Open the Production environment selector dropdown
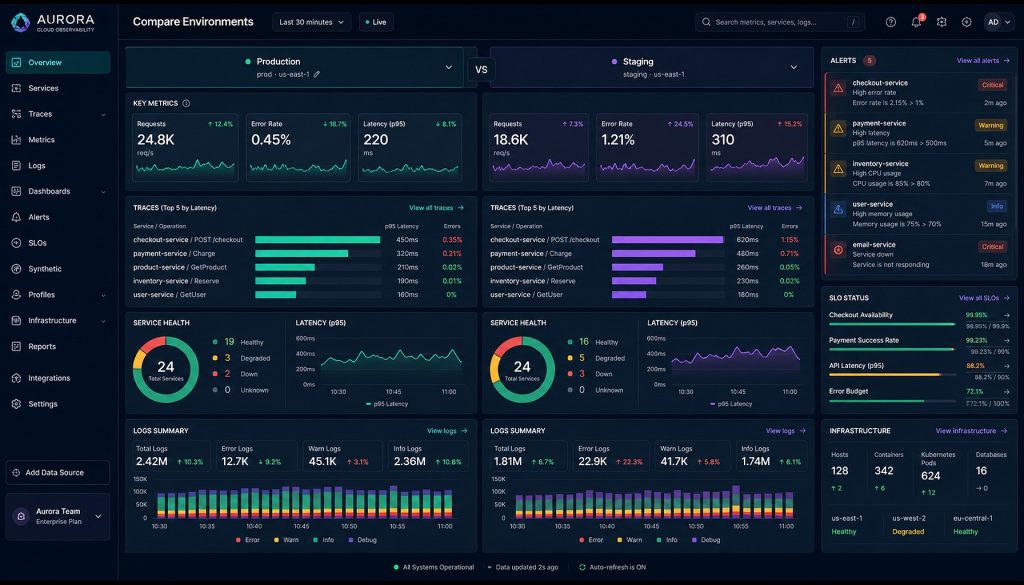This screenshot has width=1024, height=585. click(295, 67)
